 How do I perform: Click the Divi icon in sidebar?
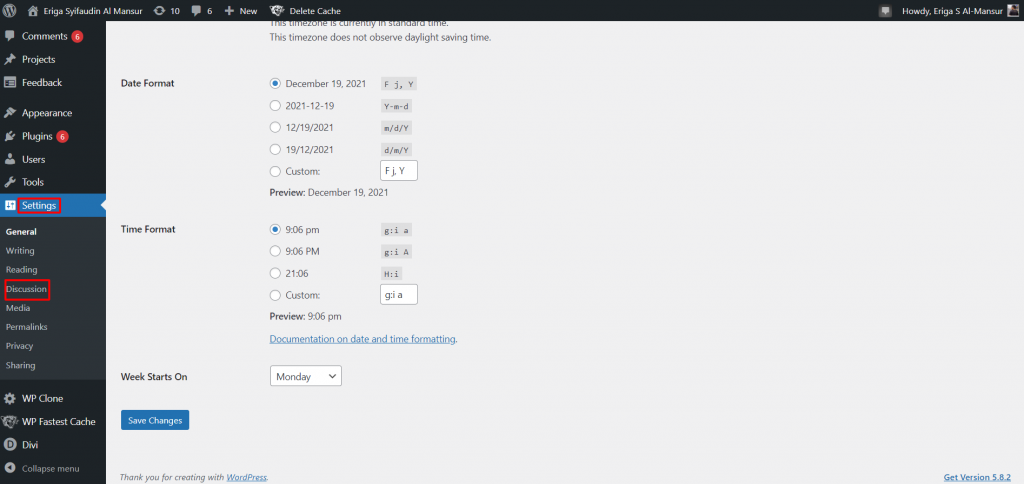10,445
